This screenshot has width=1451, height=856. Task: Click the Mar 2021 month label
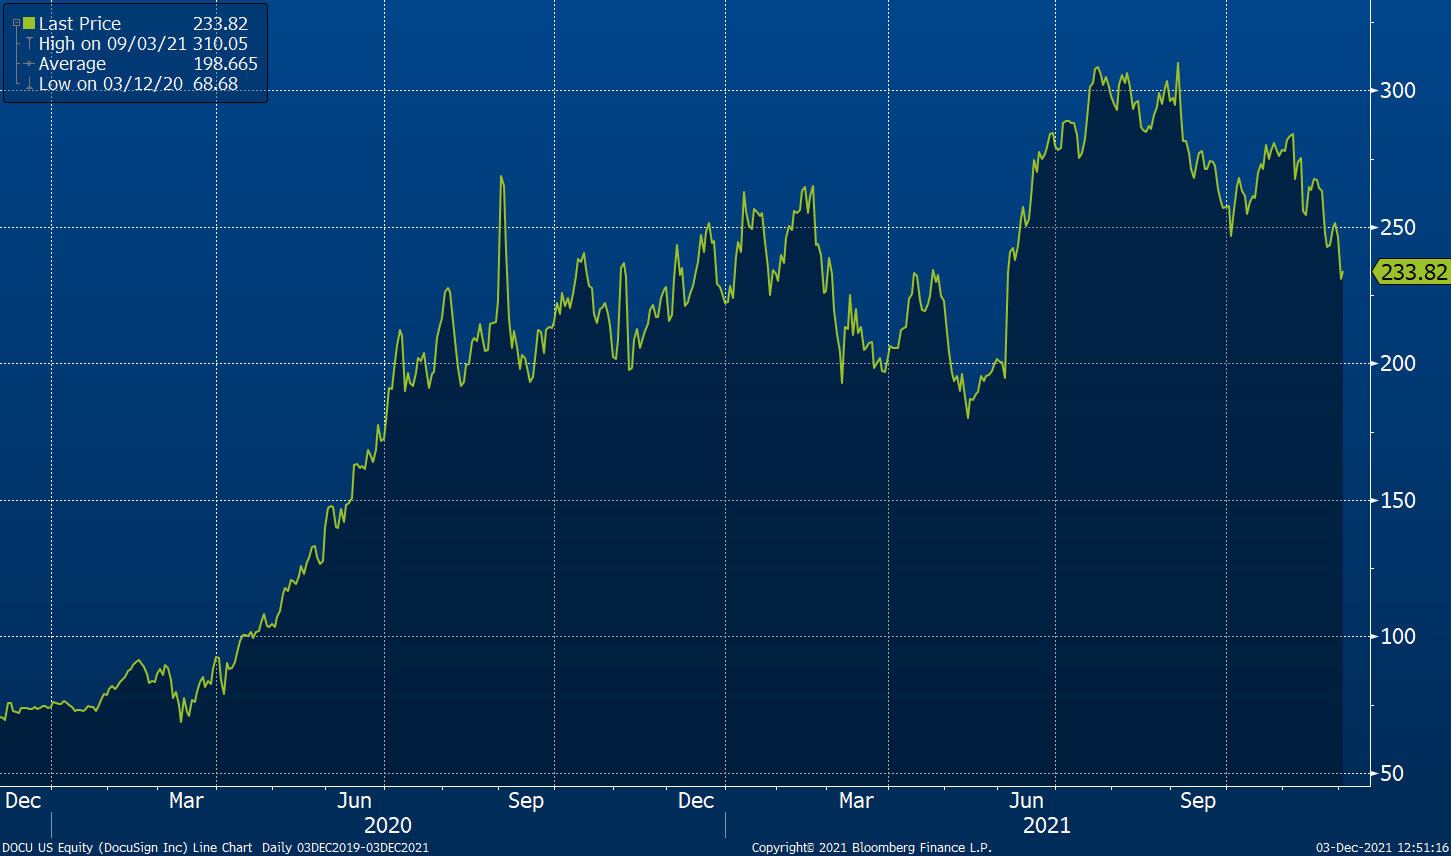tap(856, 801)
